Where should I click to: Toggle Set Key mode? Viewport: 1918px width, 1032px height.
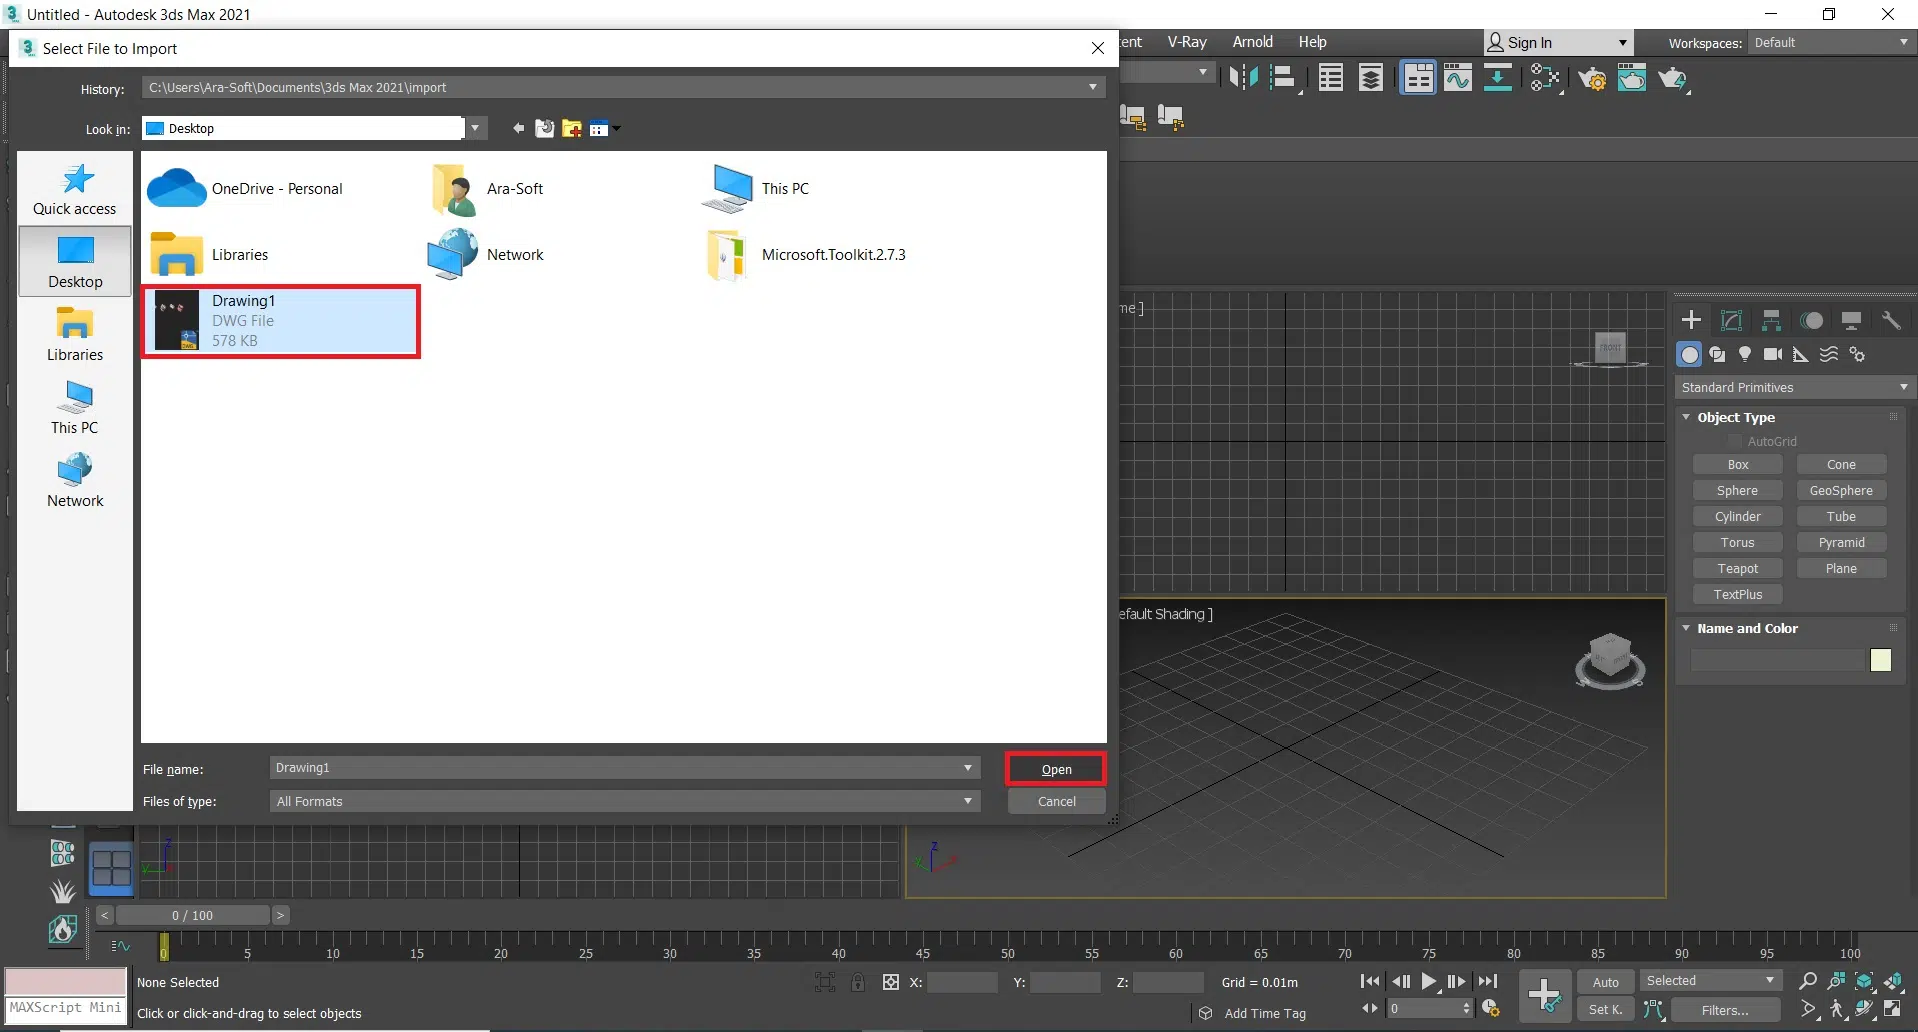[1605, 1010]
